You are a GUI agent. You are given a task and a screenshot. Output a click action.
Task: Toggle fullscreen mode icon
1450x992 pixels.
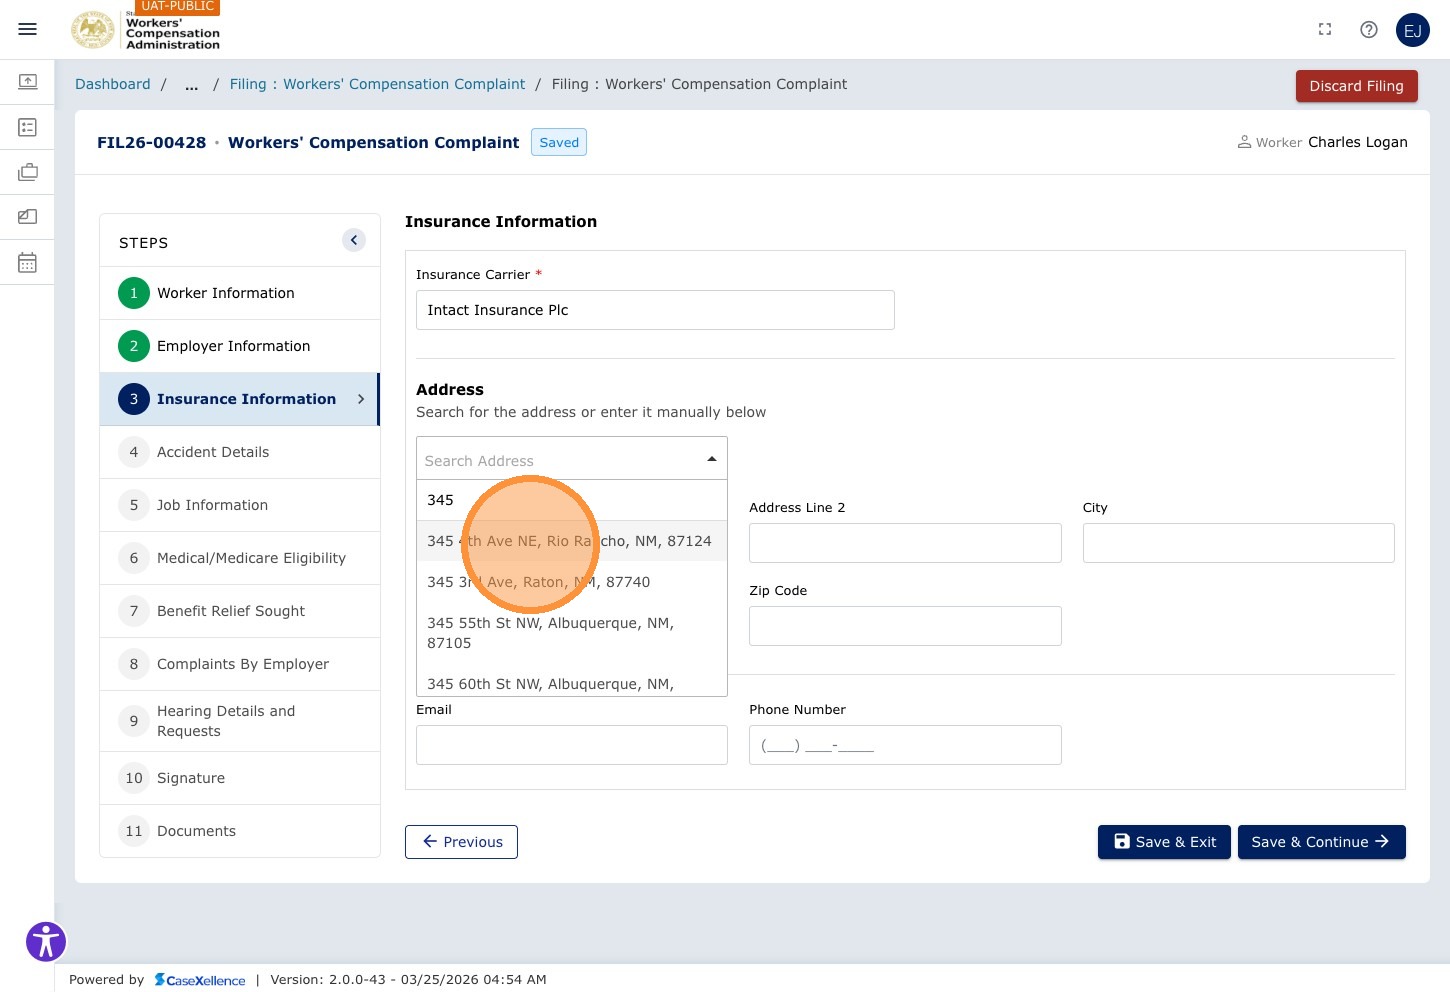point(1325,30)
